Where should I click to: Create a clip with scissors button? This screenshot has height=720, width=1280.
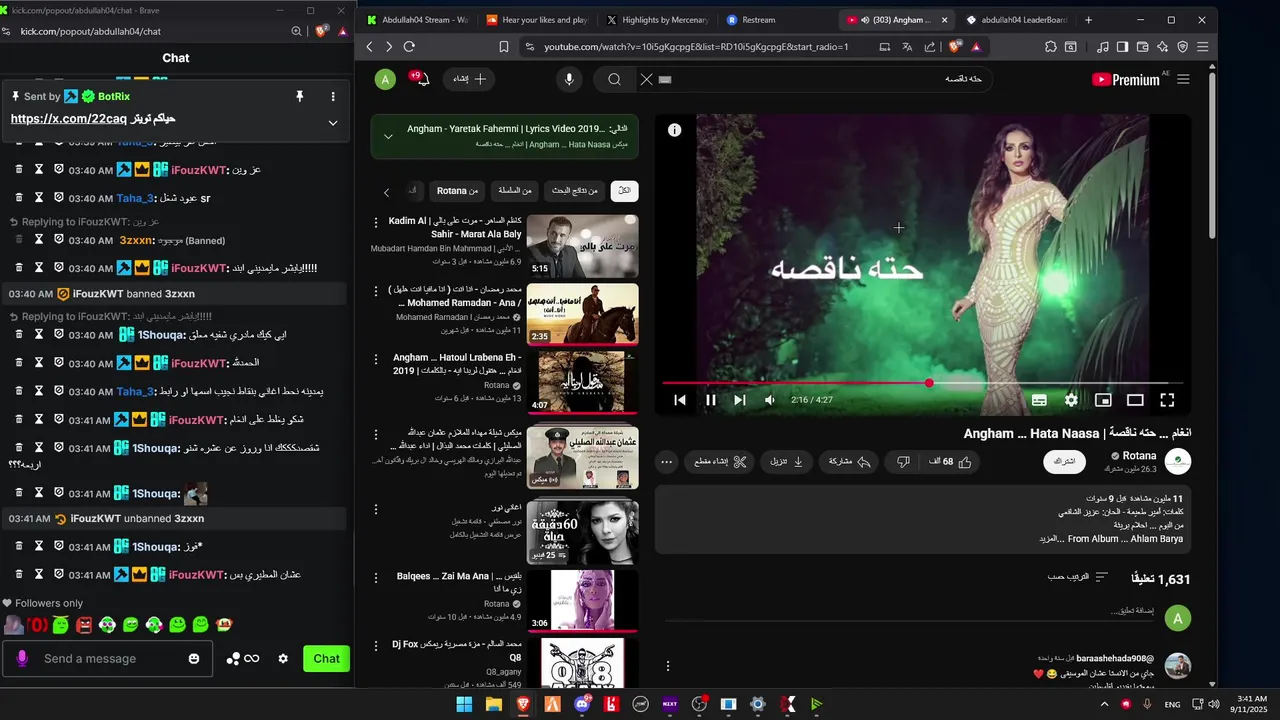(721, 462)
